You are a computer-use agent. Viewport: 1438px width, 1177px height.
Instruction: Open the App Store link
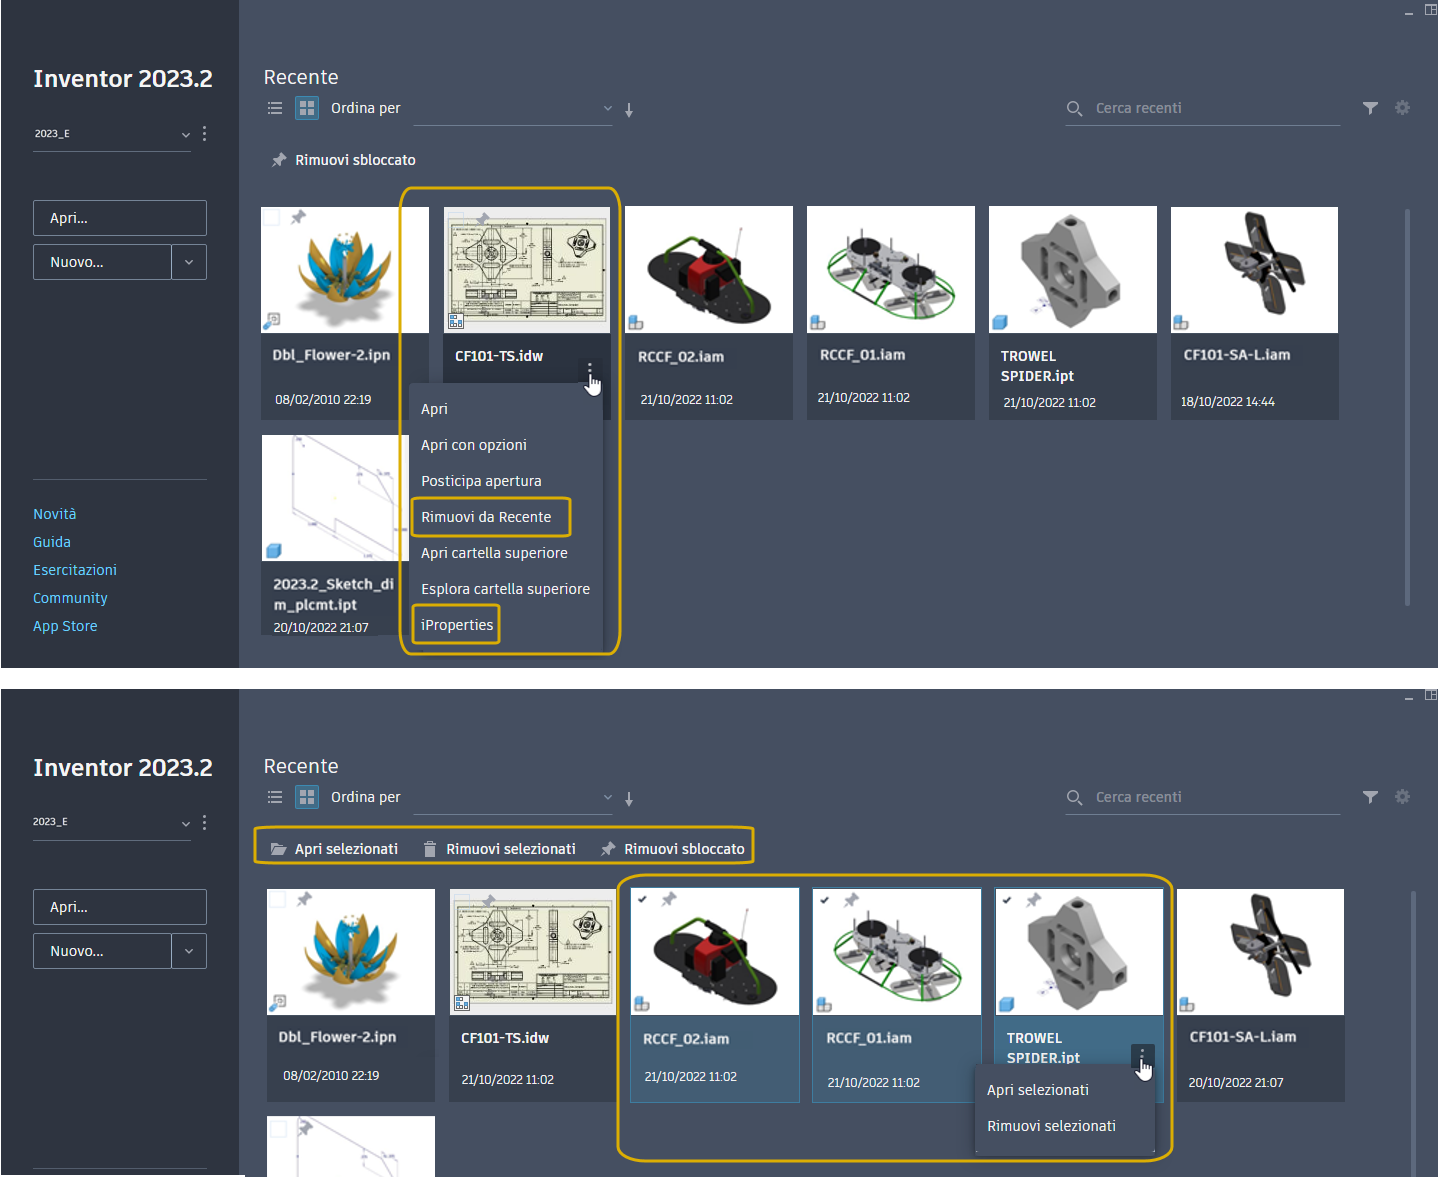[x=65, y=626]
